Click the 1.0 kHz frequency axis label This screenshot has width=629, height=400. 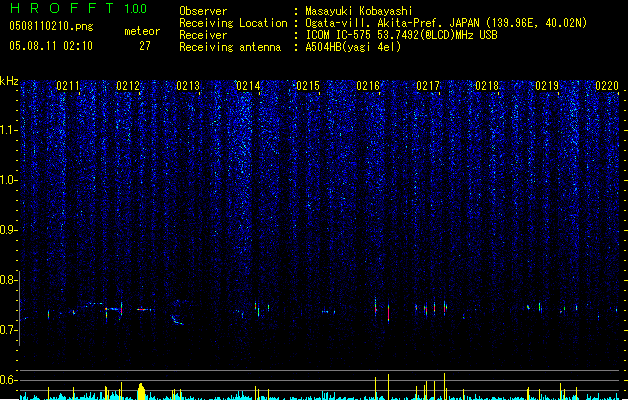(8, 180)
